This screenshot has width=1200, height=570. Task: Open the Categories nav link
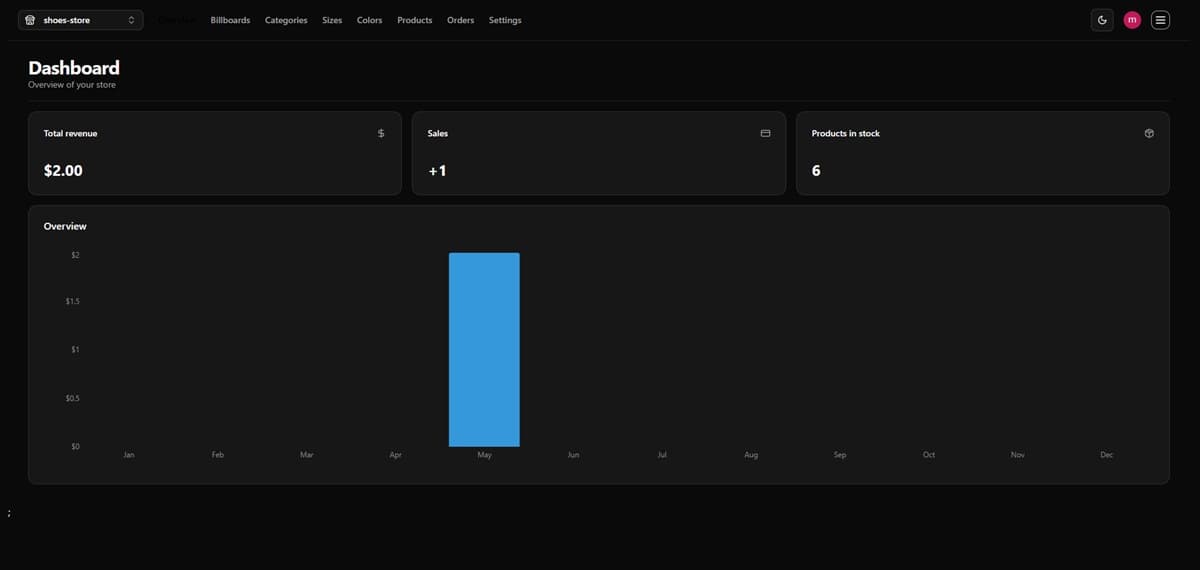coord(286,20)
